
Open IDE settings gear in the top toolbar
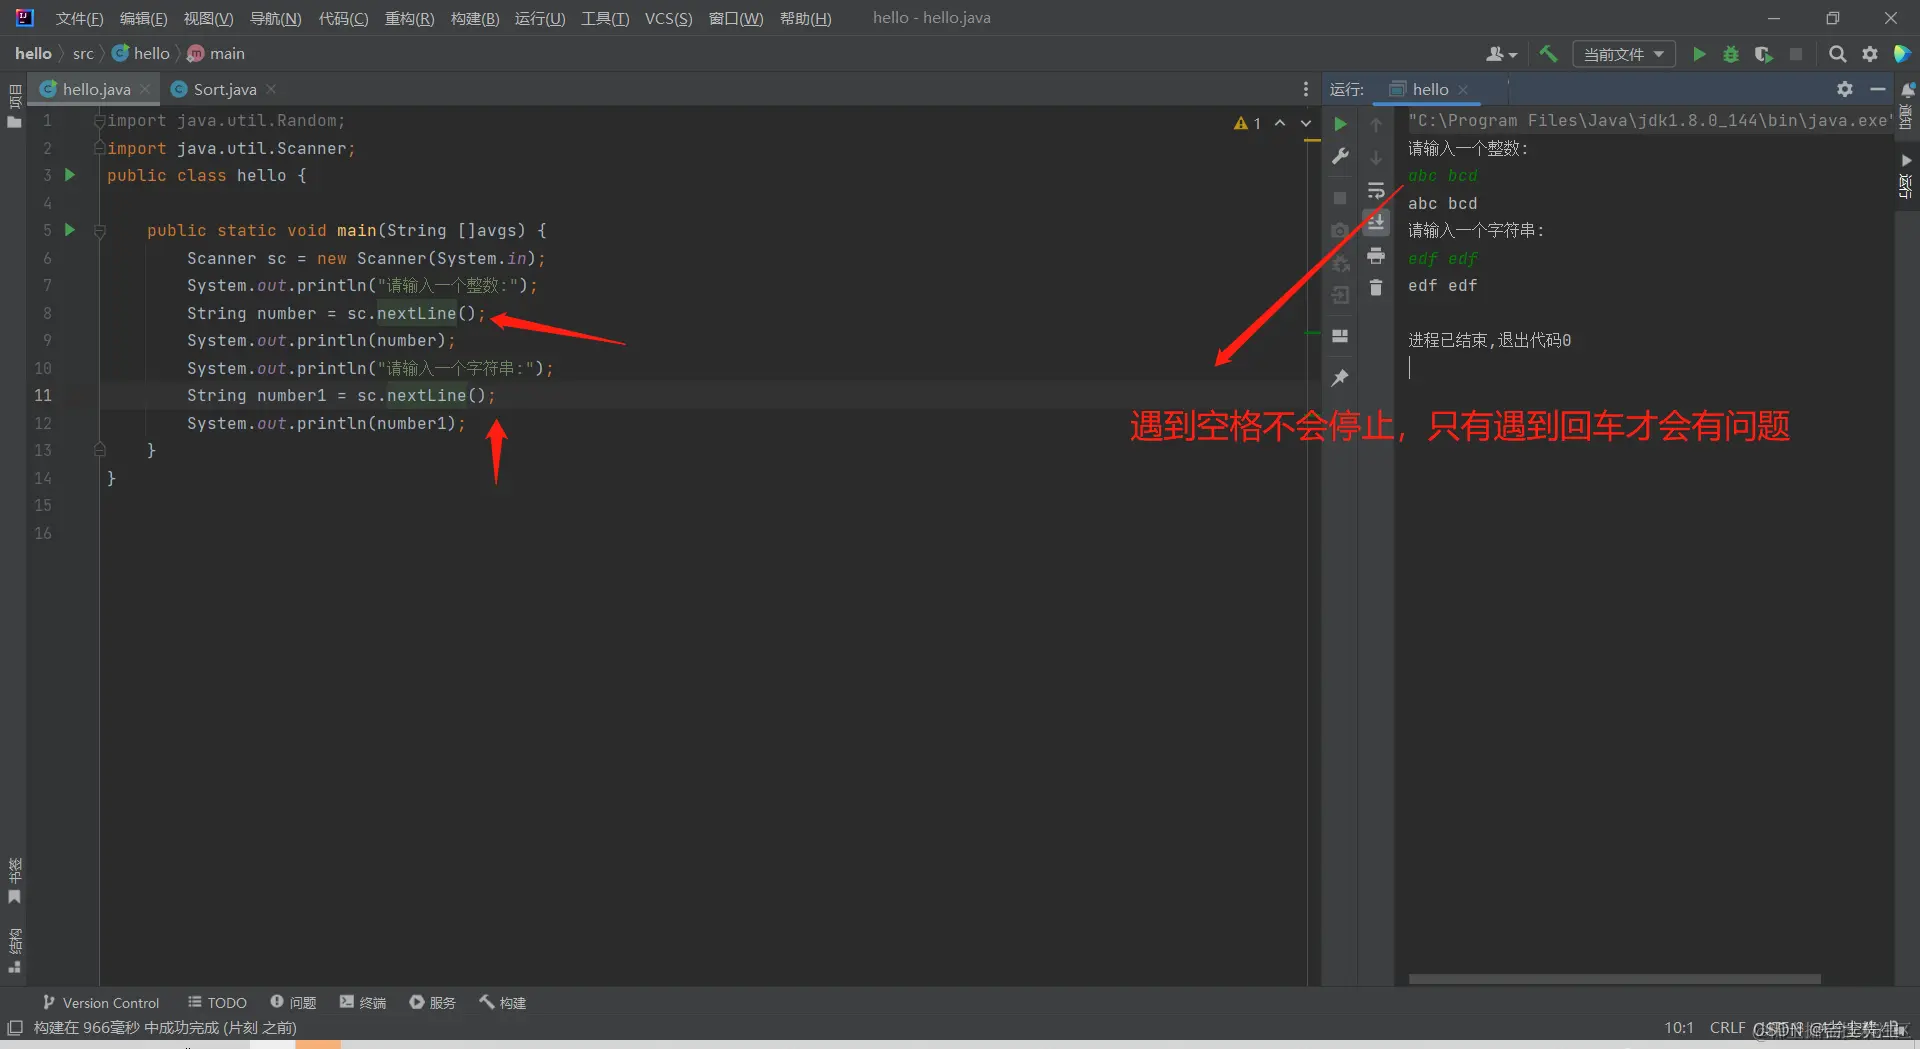tap(1870, 54)
